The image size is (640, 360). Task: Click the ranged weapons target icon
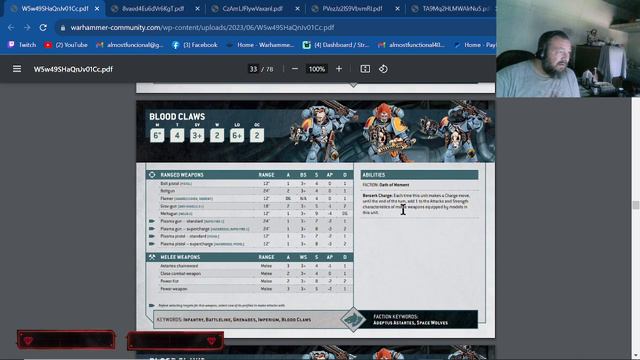click(152, 175)
